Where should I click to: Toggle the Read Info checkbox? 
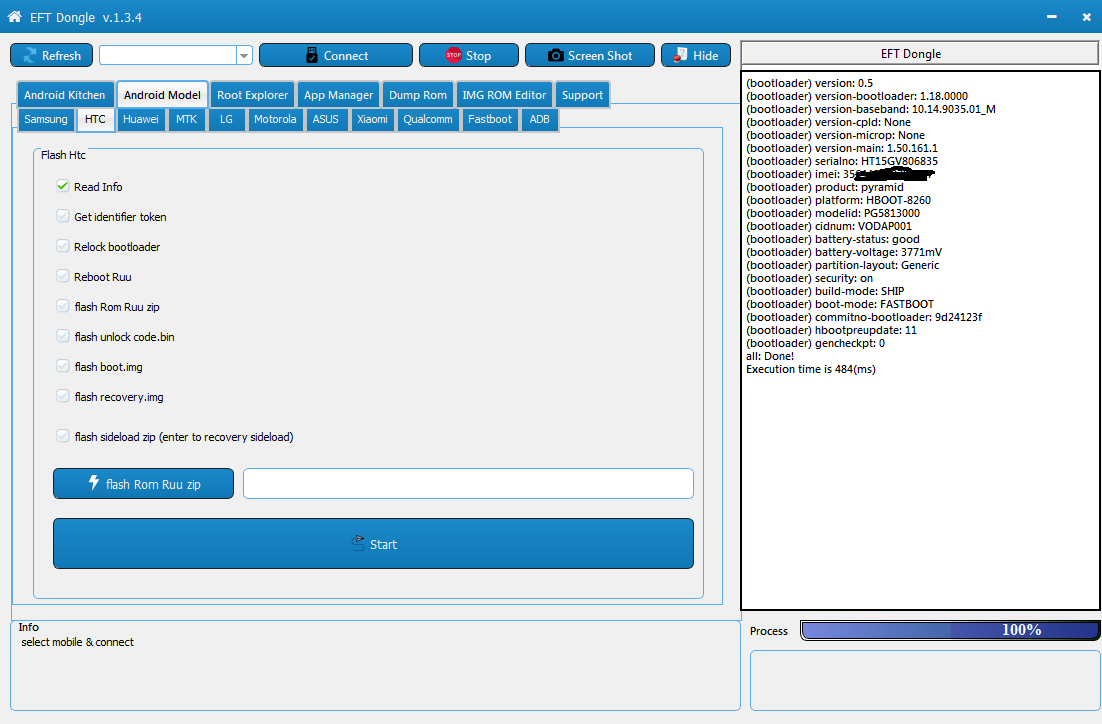point(63,186)
